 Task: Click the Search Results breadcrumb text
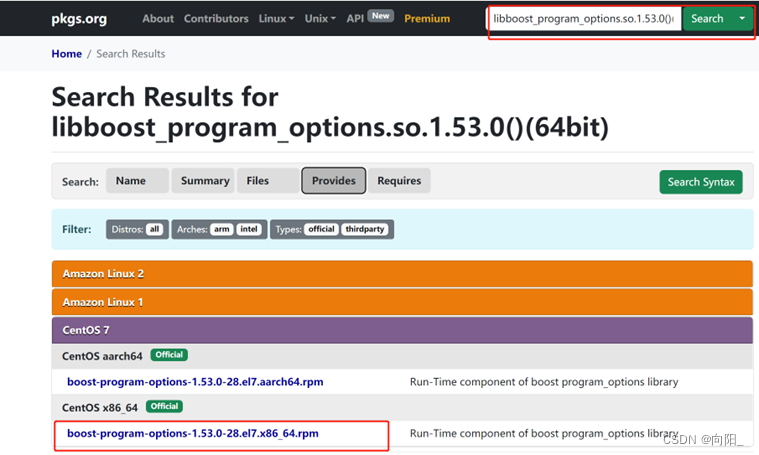pos(131,54)
